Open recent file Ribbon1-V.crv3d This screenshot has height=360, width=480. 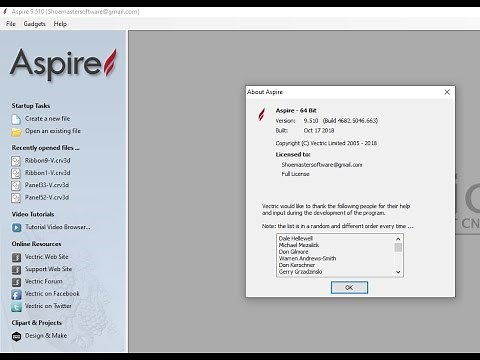(47, 173)
